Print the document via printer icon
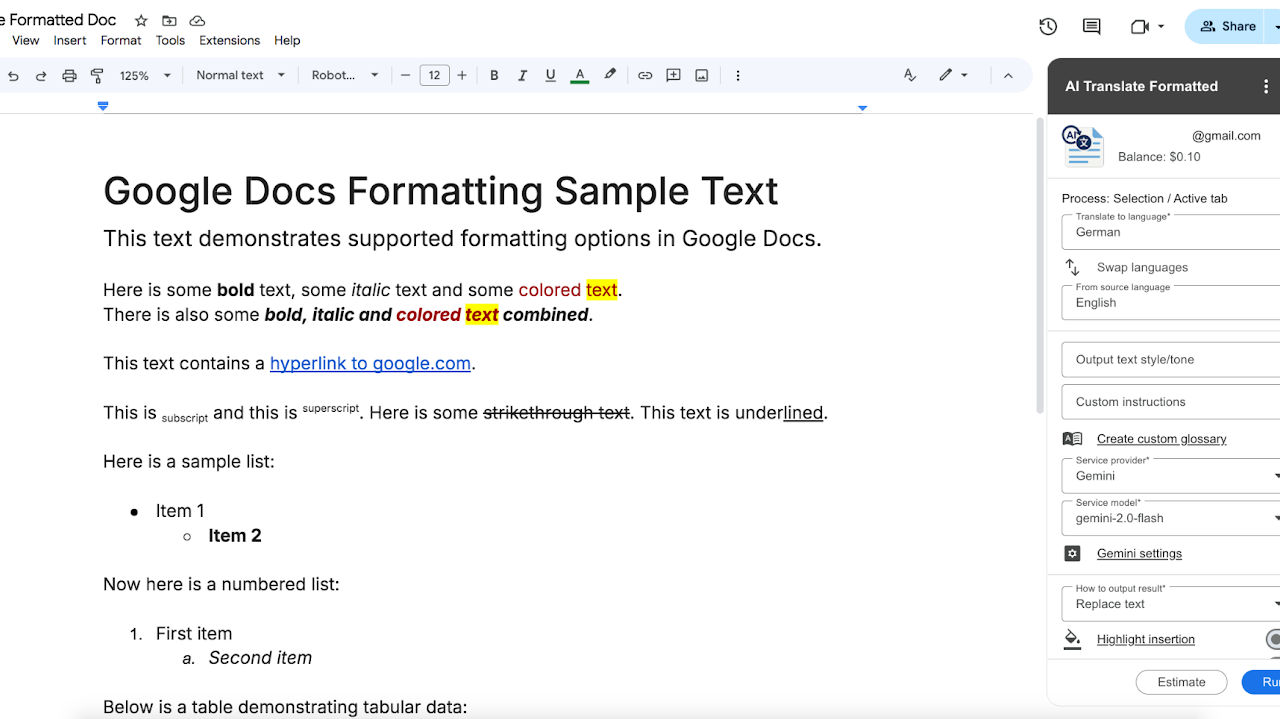This screenshot has height=719, width=1280. pos(69,76)
